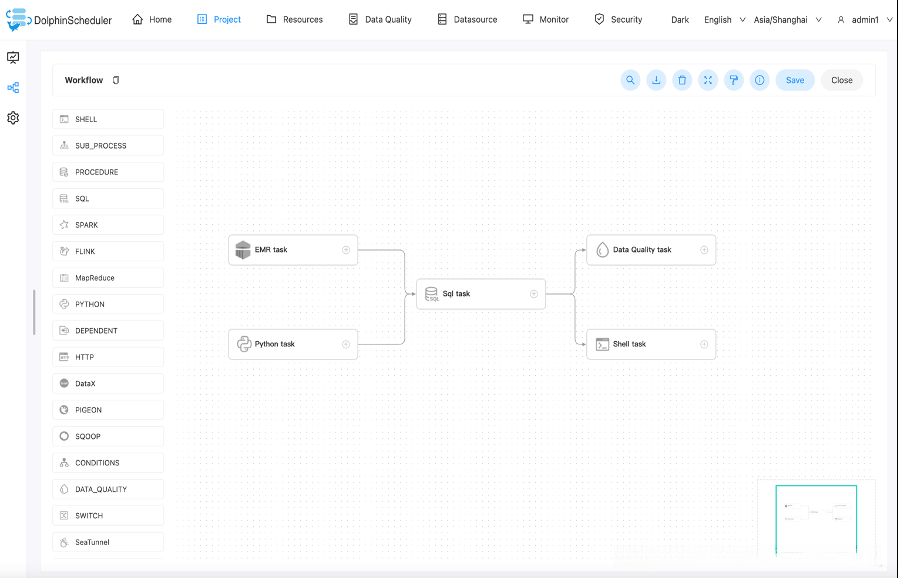Save the workflow
Viewport: 898px width, 578px height.
click(x=795, y=80)
